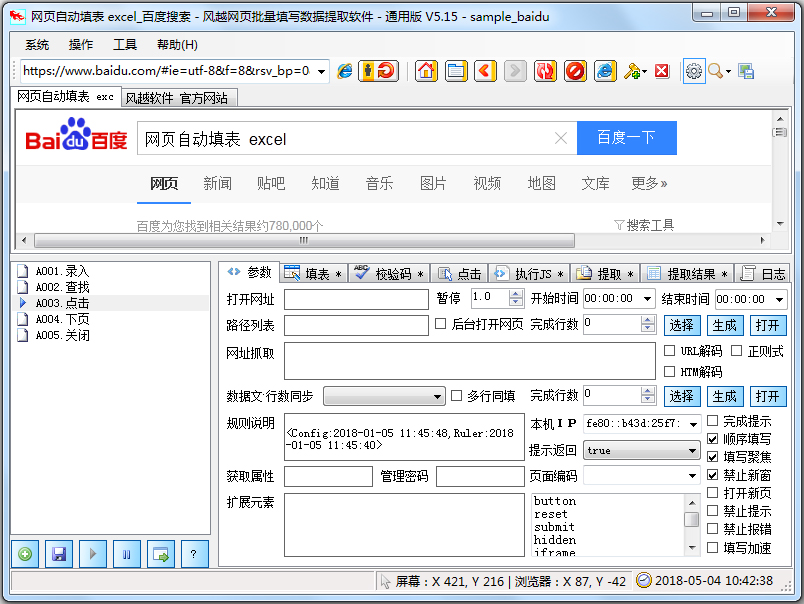
Task: Expand 本机IP dropdown
Action: 693,424
